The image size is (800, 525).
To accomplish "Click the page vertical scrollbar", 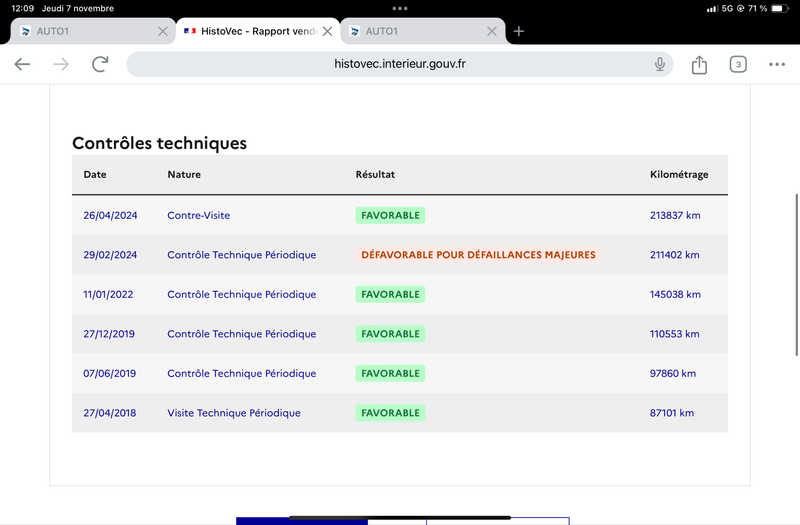I will (796, 274).
